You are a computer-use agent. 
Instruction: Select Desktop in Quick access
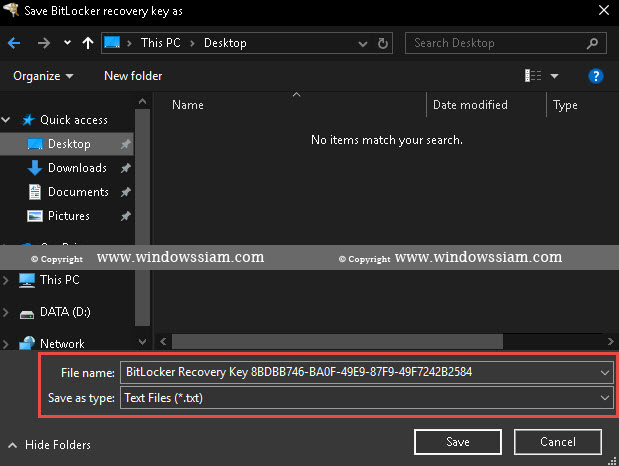click(x=66, y=144)
